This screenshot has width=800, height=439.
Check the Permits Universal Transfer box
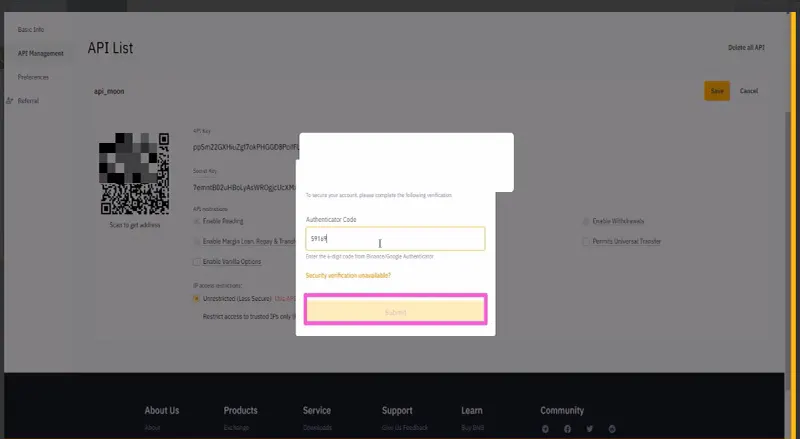pyautogui.click(x=586, y=241)
